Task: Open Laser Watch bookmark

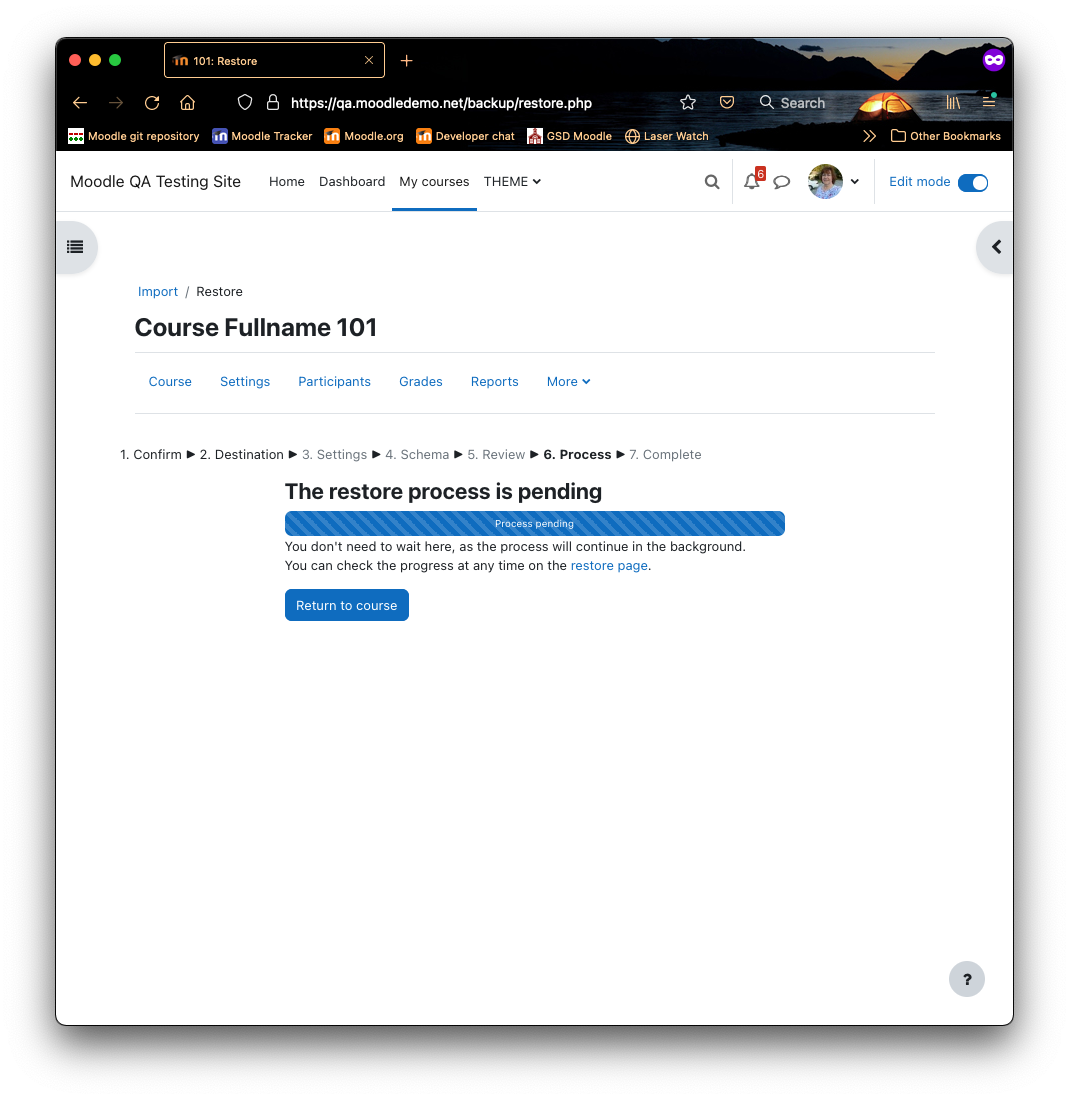Action: (667, 136)
